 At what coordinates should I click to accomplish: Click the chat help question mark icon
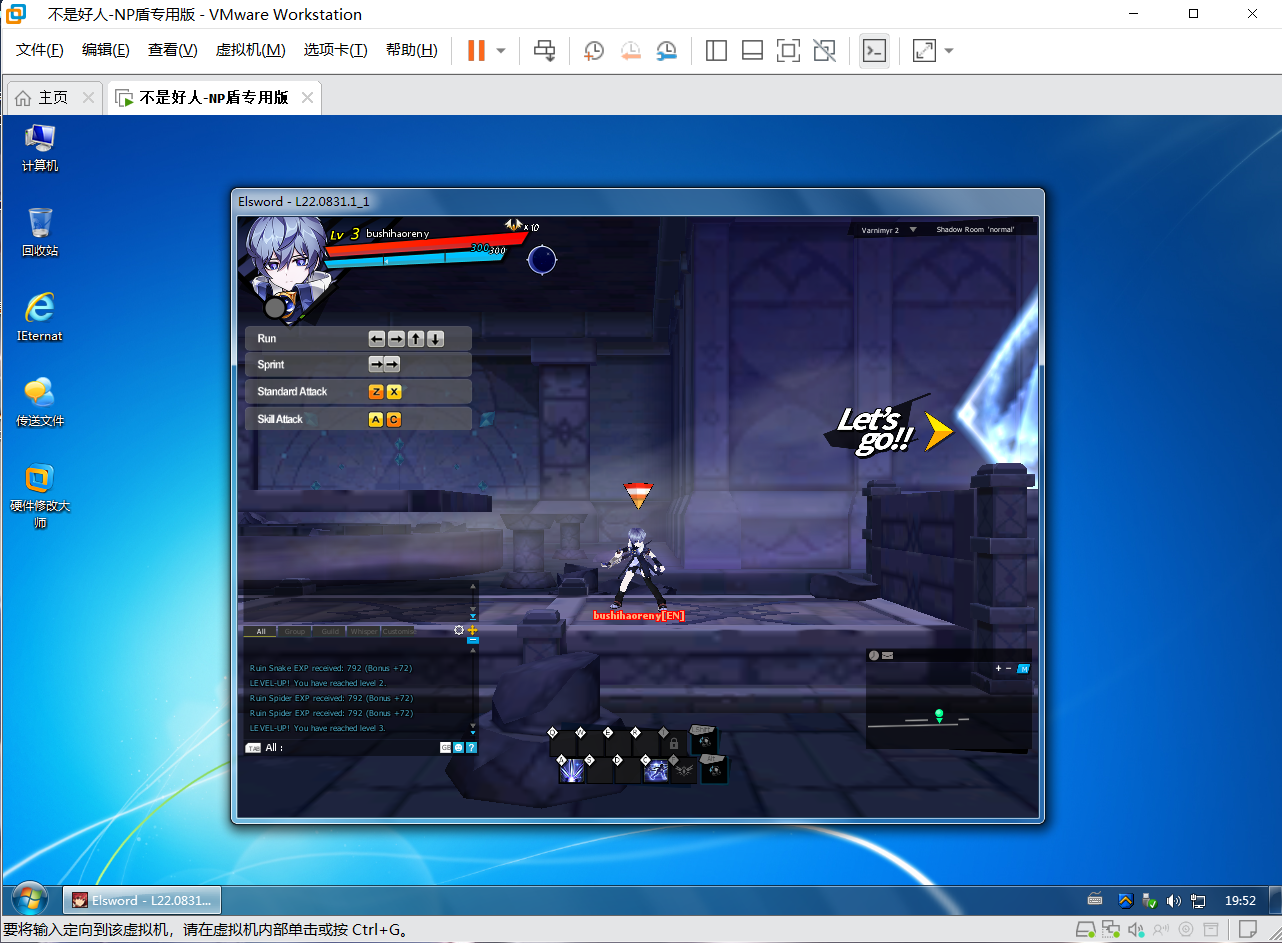pos(471,747)
